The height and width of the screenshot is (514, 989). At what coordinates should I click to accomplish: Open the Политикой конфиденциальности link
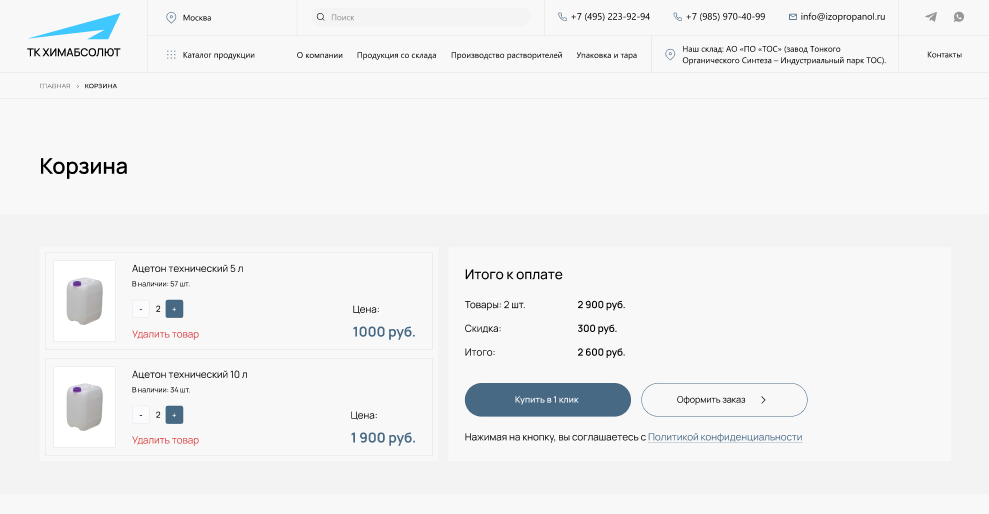coord(725,437)
